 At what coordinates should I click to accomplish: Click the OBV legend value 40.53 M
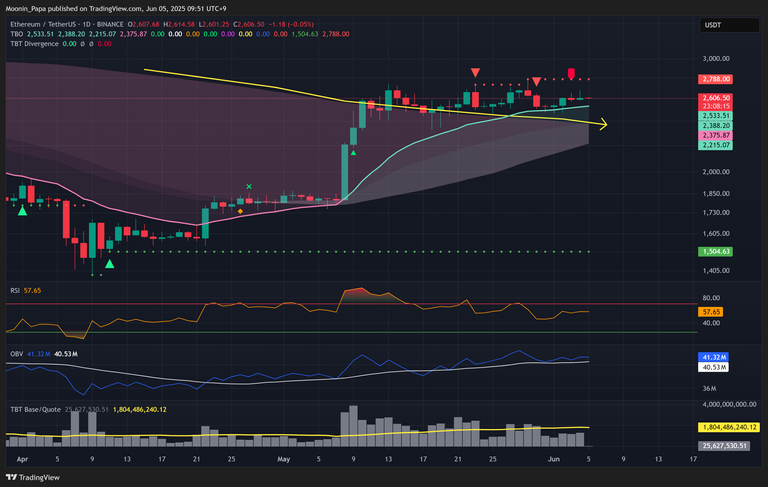click(x=66, y=354)
